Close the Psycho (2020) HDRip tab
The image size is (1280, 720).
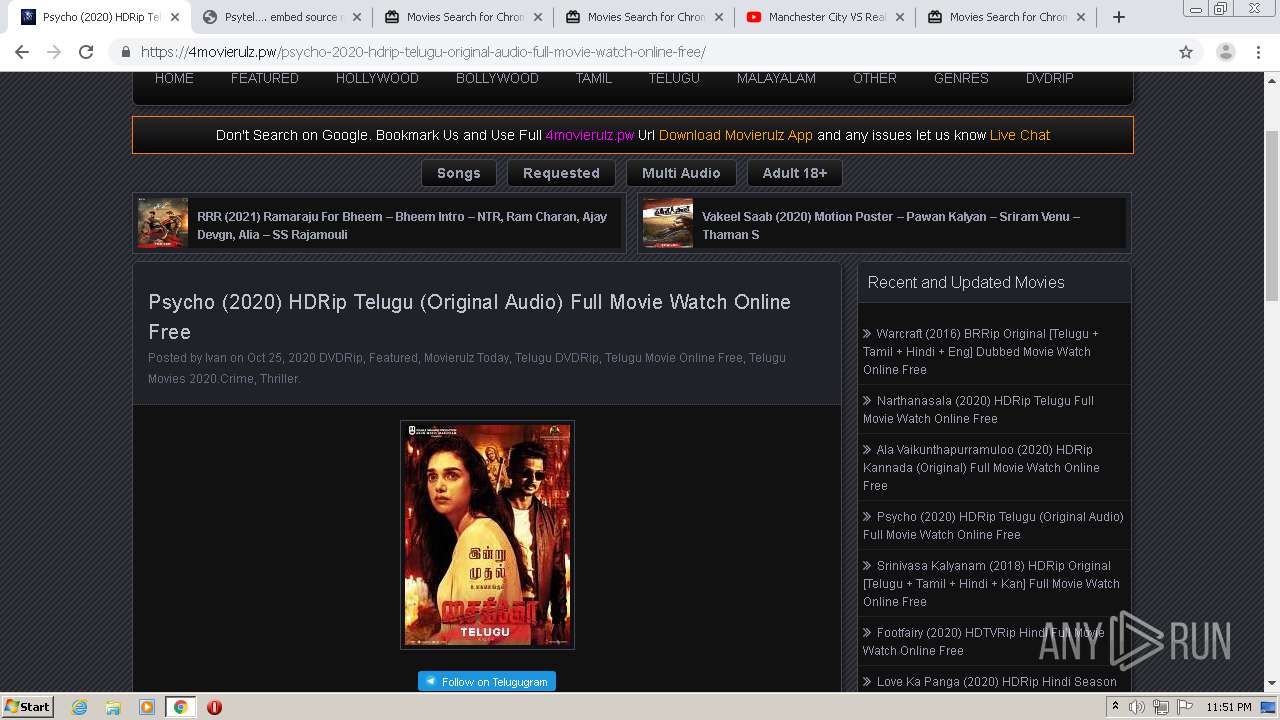(x=174, y=17)
